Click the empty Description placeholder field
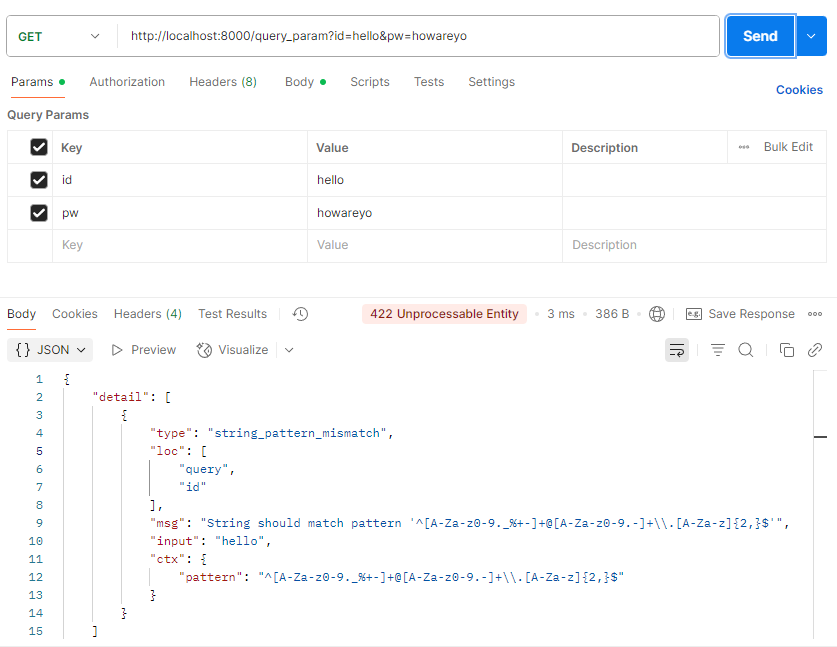This screenshot has width=837, height=647. point(694,245)
